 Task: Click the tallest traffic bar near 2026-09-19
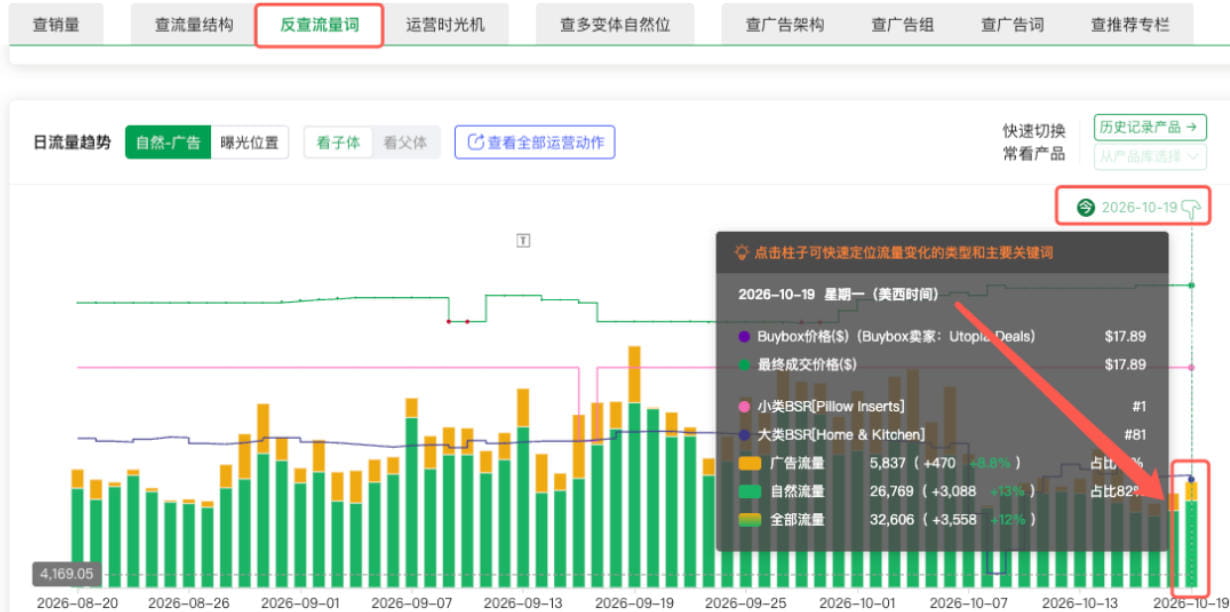[x=634, y=466]
